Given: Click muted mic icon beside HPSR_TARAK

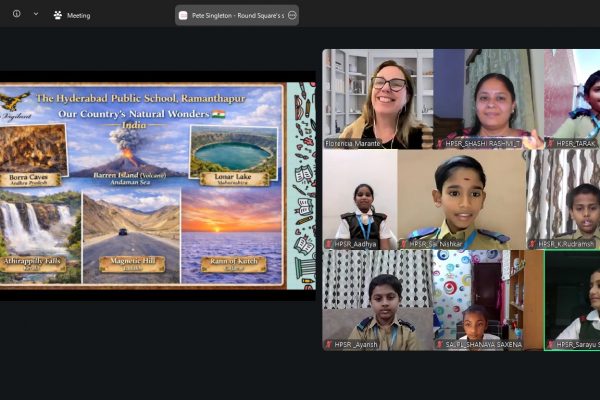Looking at the screenshot, I should tap(550, 144).
